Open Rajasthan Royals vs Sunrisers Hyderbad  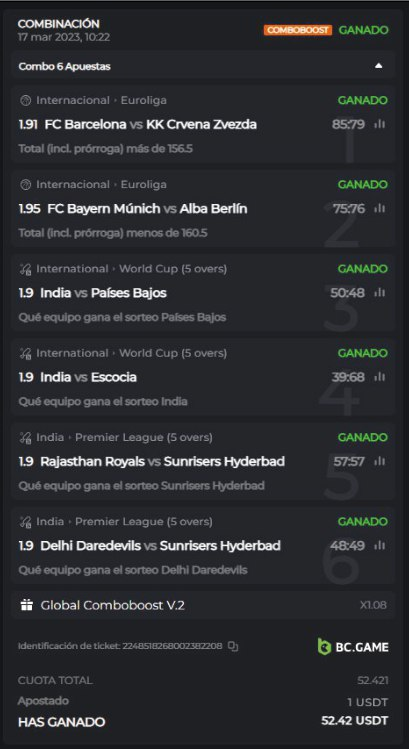(162, 461)
